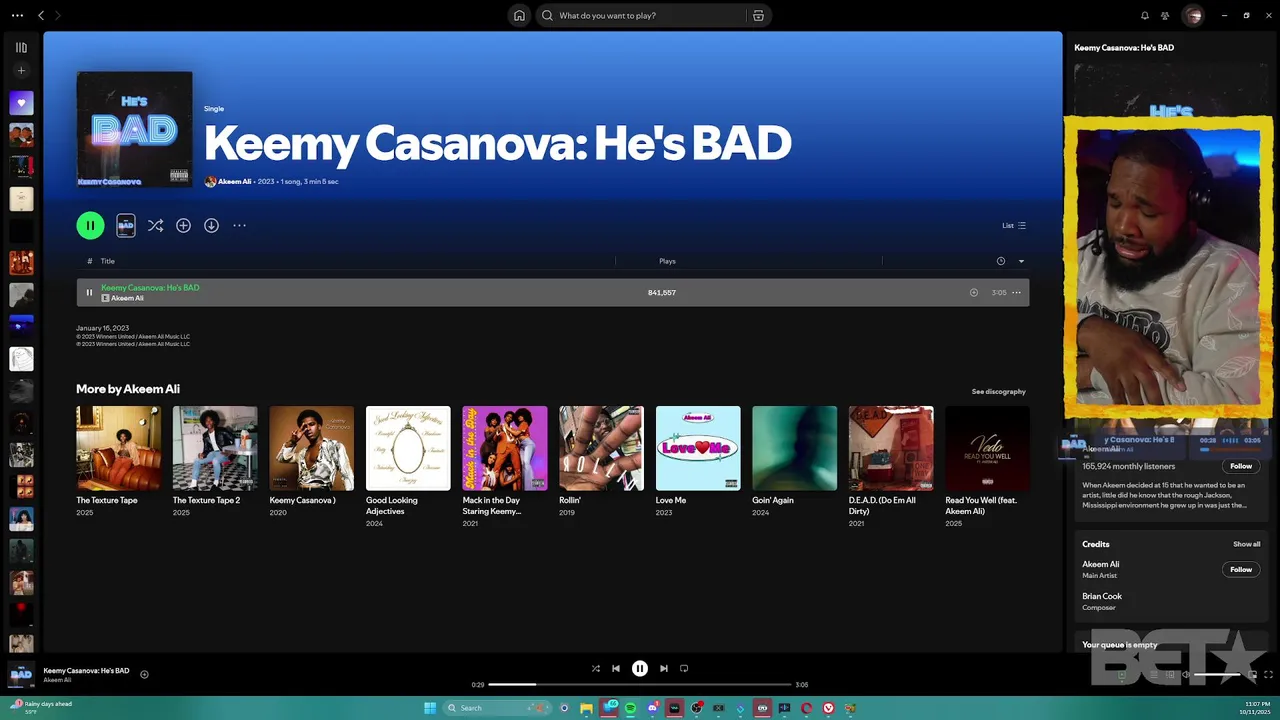This screenshot has height=720, width=1280.
Task: Create a playlist with the plus icon
Action: coord(21,71)
